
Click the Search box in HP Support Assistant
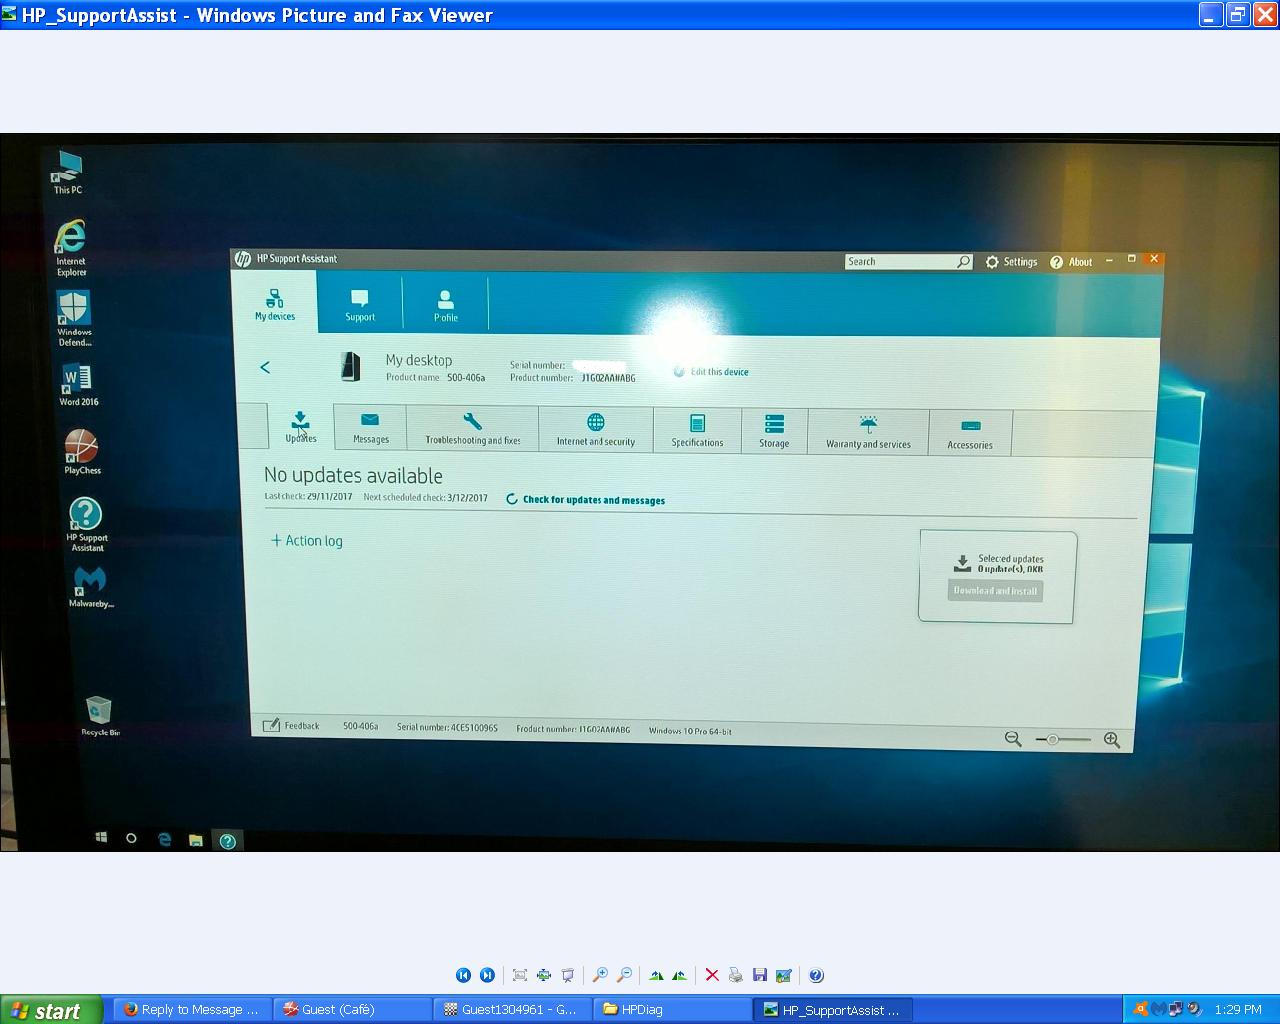(x=909, y=261)
